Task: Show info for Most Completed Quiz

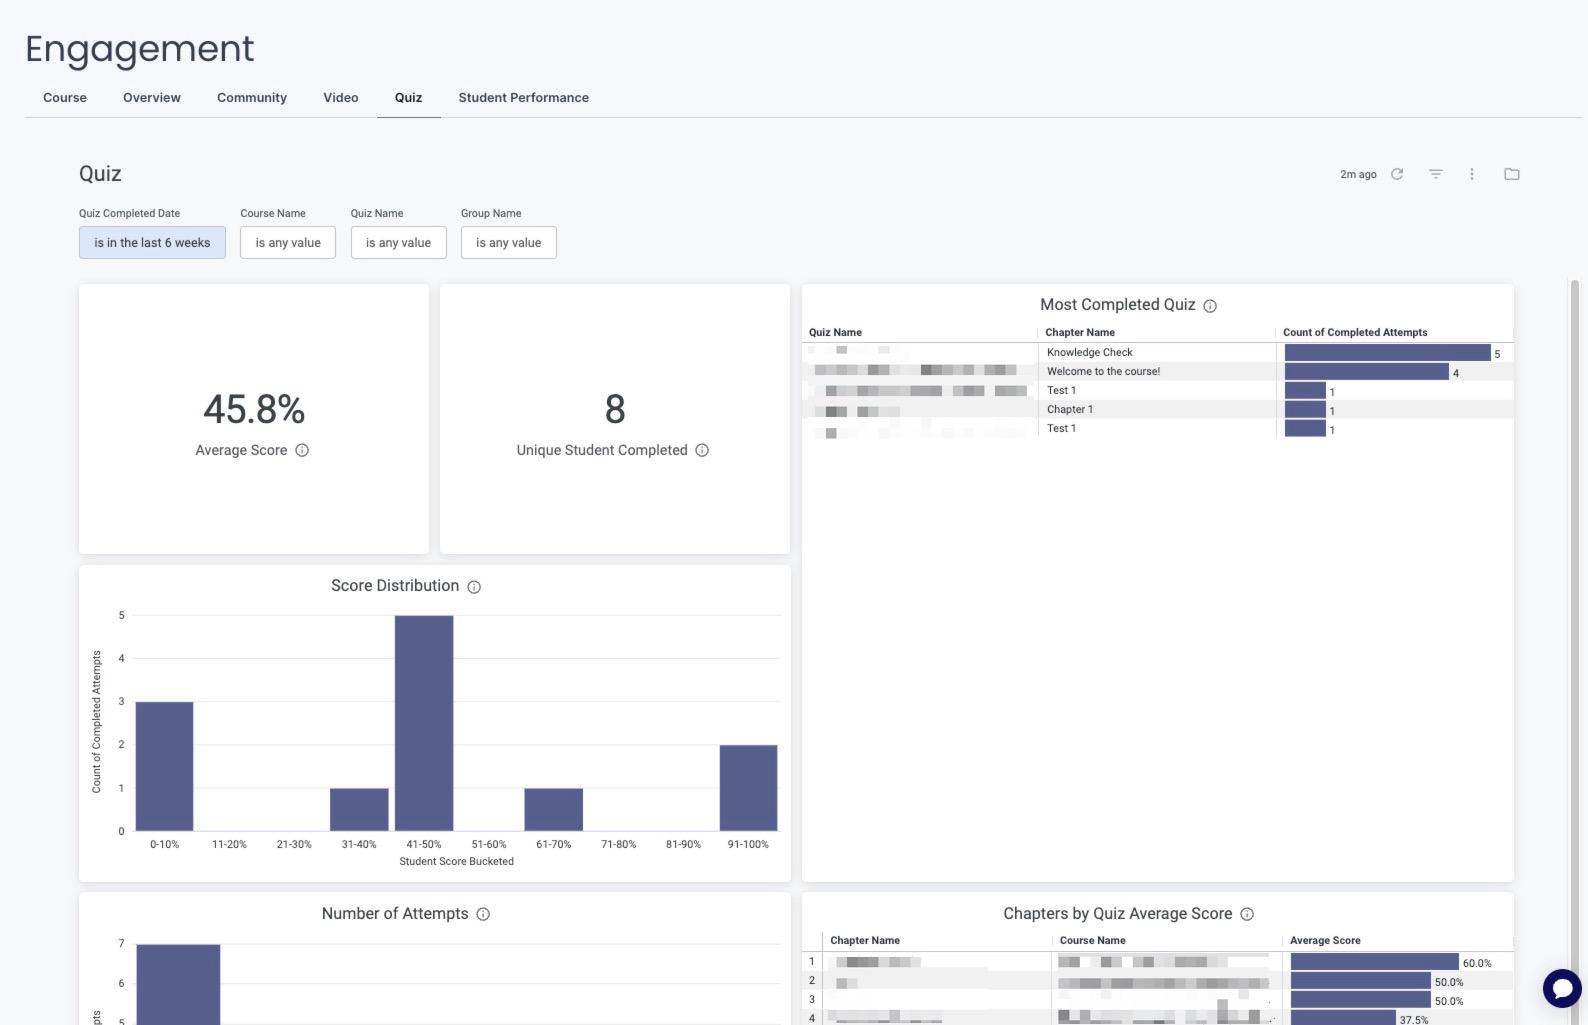Action: point(1210,306)
